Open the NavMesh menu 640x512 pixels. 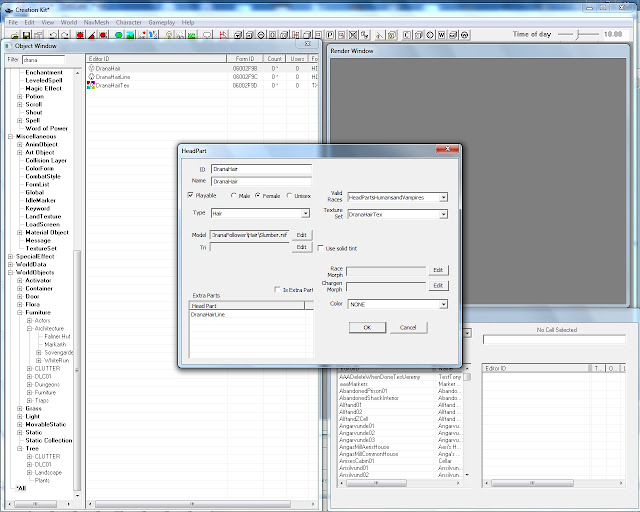pos(96,22)
